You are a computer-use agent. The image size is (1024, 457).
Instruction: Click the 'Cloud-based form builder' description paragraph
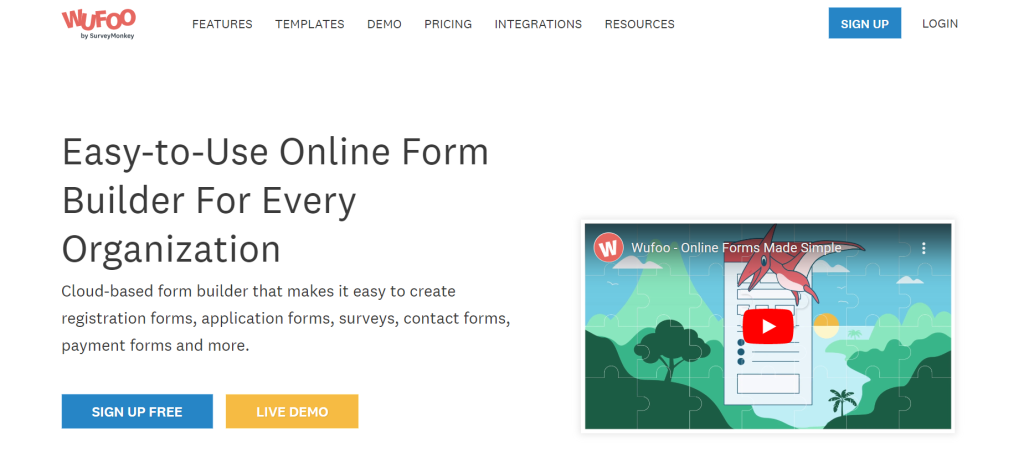[x=286, y=318]
